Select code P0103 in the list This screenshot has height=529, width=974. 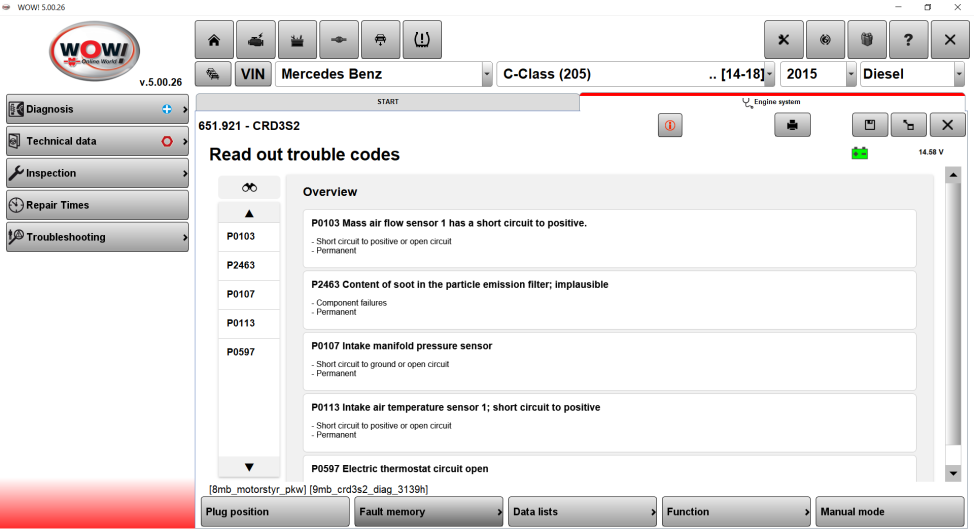click(x=249, y=237)
